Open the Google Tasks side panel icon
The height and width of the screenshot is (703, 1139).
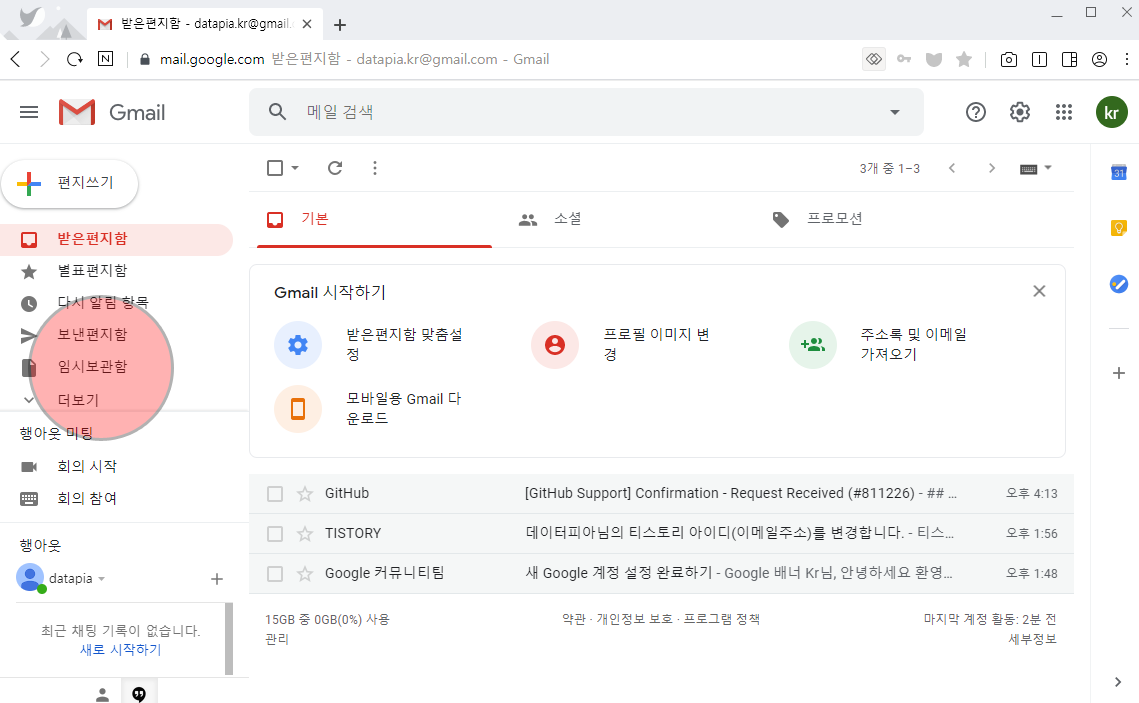[x=1119, y=284]
